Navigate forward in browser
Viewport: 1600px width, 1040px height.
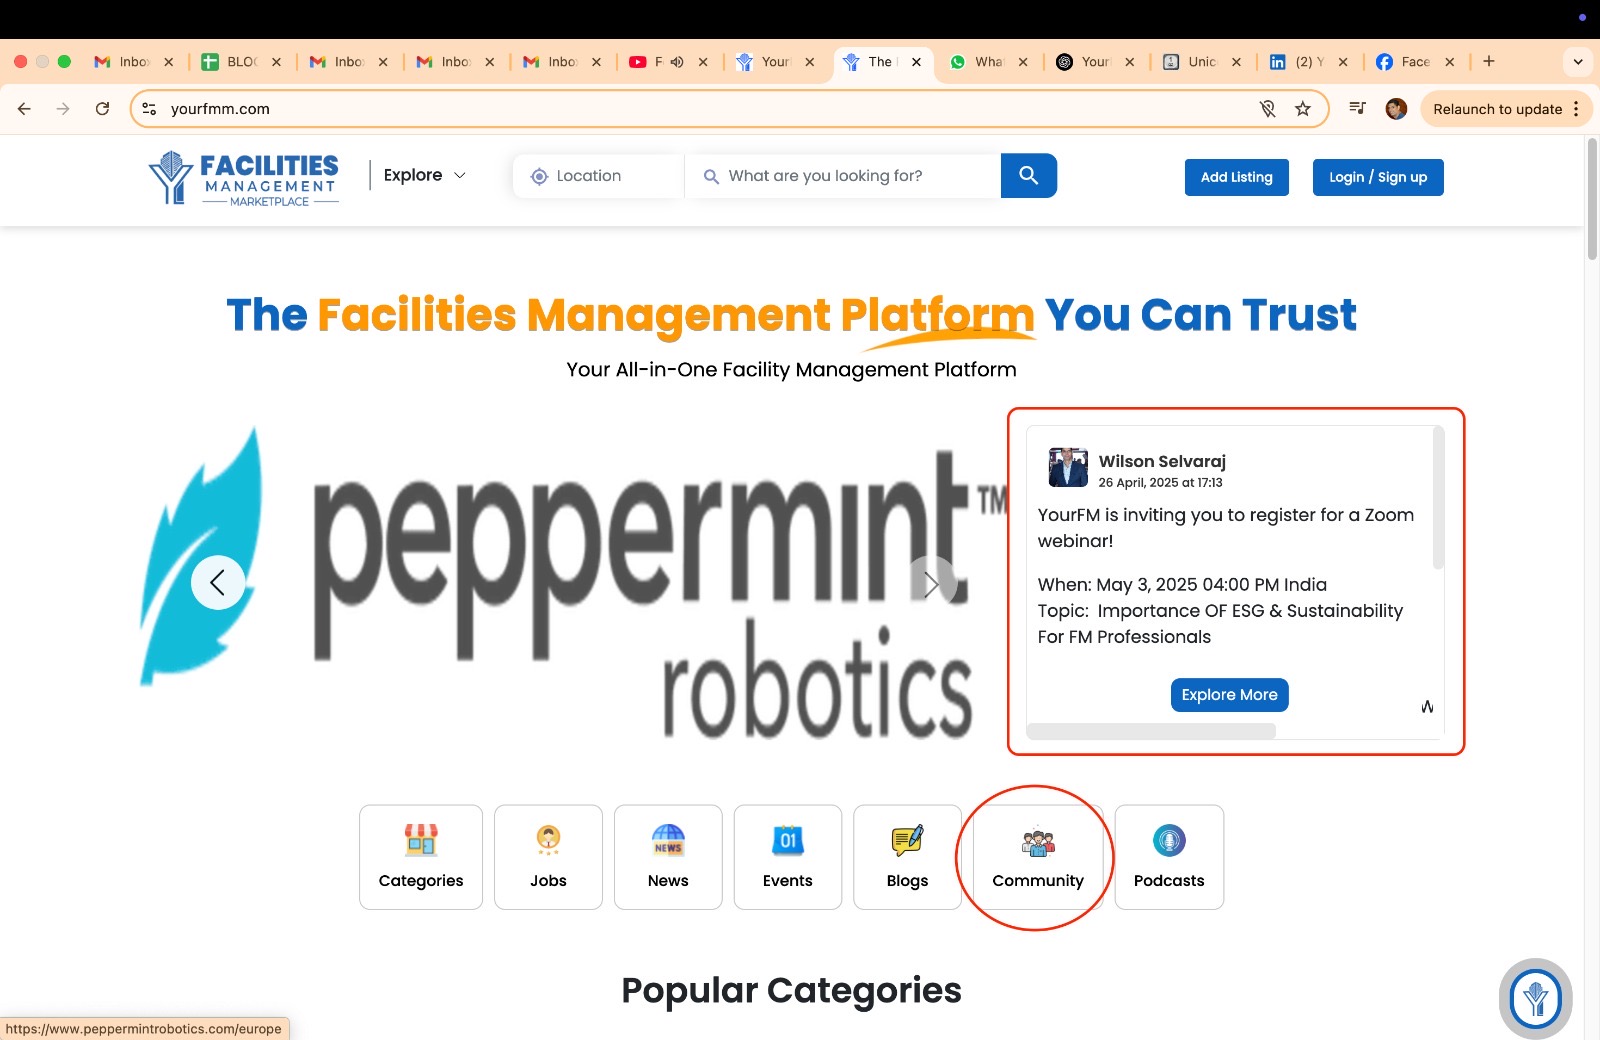(x=63, y=109)
